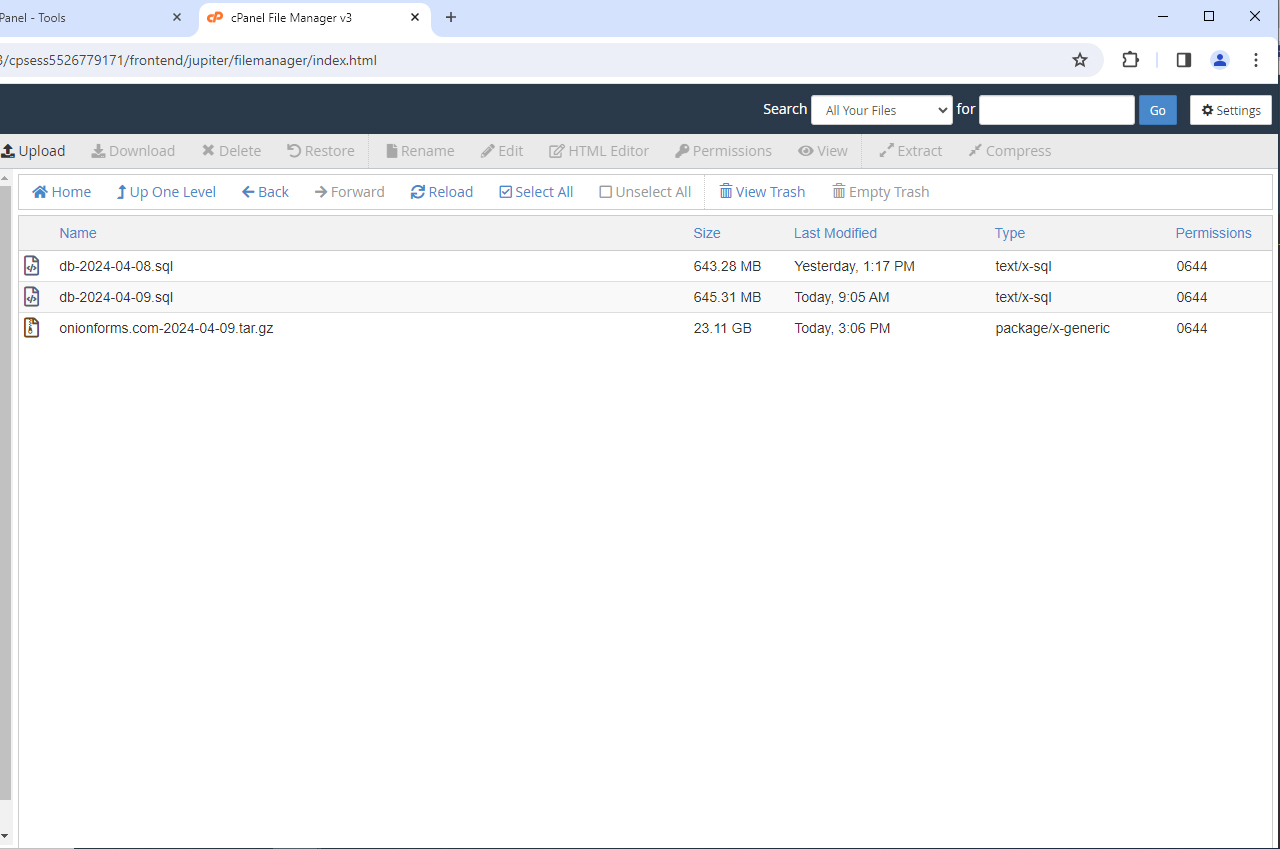This screenshot has height=849, width=1280.
Task: Navigate Up One Level
Action: 166,192
